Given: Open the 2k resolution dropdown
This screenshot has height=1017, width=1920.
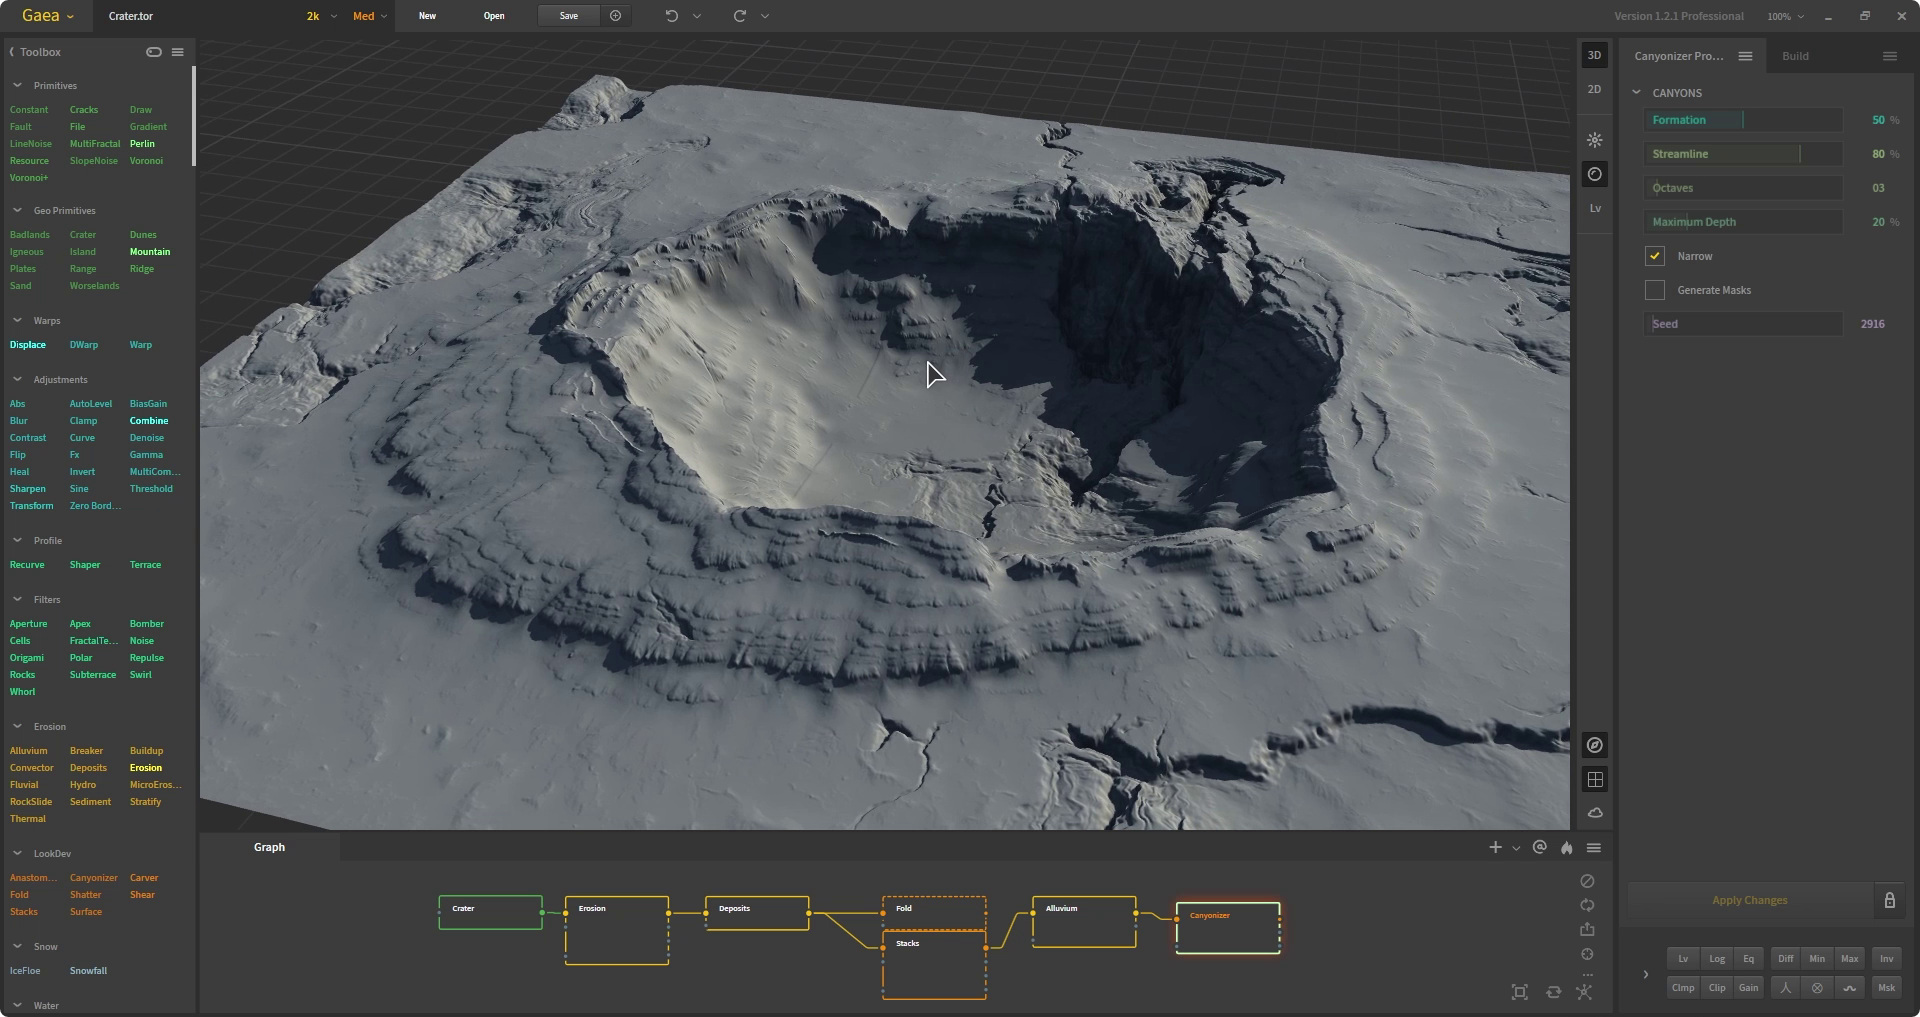Looking at the screenshot, I should point(321,16).
